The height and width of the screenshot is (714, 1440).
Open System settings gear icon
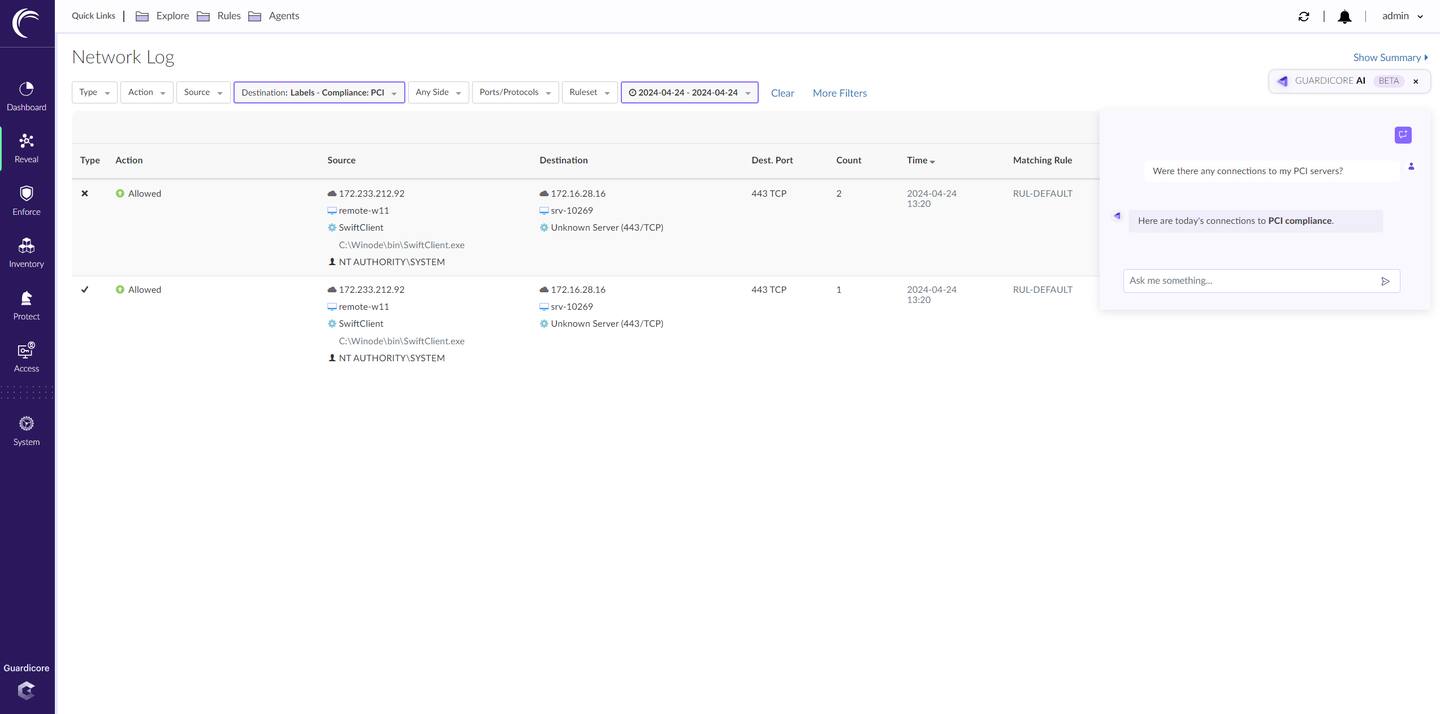pyautogui.click(x=26, y=424)
